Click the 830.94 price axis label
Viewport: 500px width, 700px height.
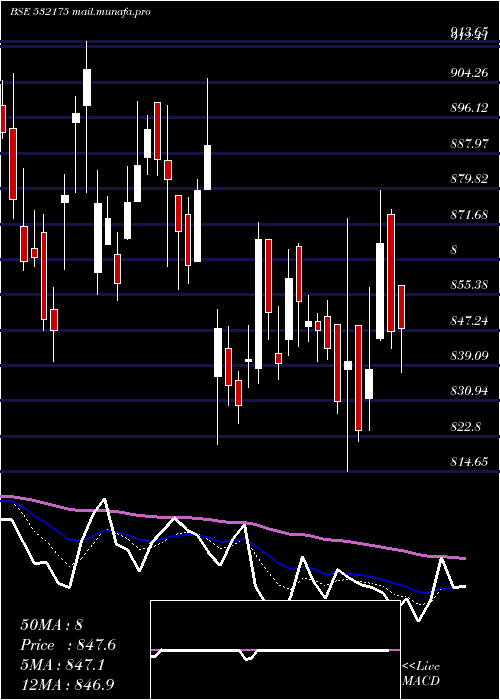(469, 391)
